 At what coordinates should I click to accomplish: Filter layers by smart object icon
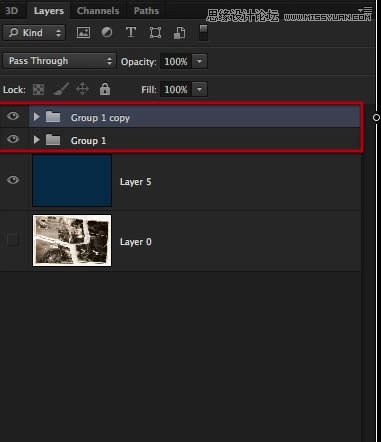pyautogui.click(x=179, y=33)
